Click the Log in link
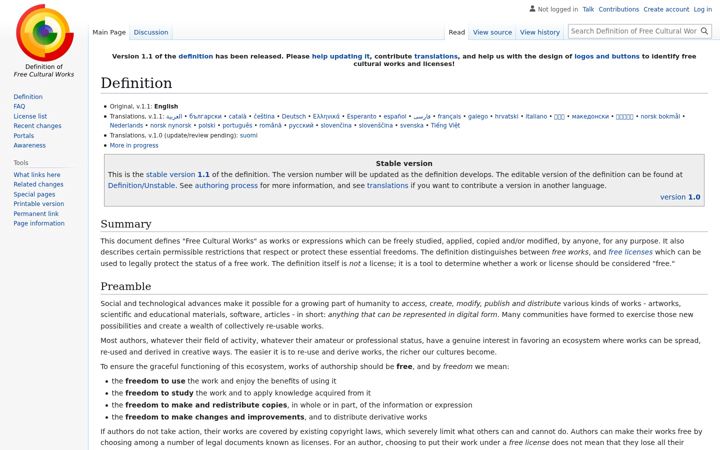This screenshot has height=450, width=720. click(703, 9)
